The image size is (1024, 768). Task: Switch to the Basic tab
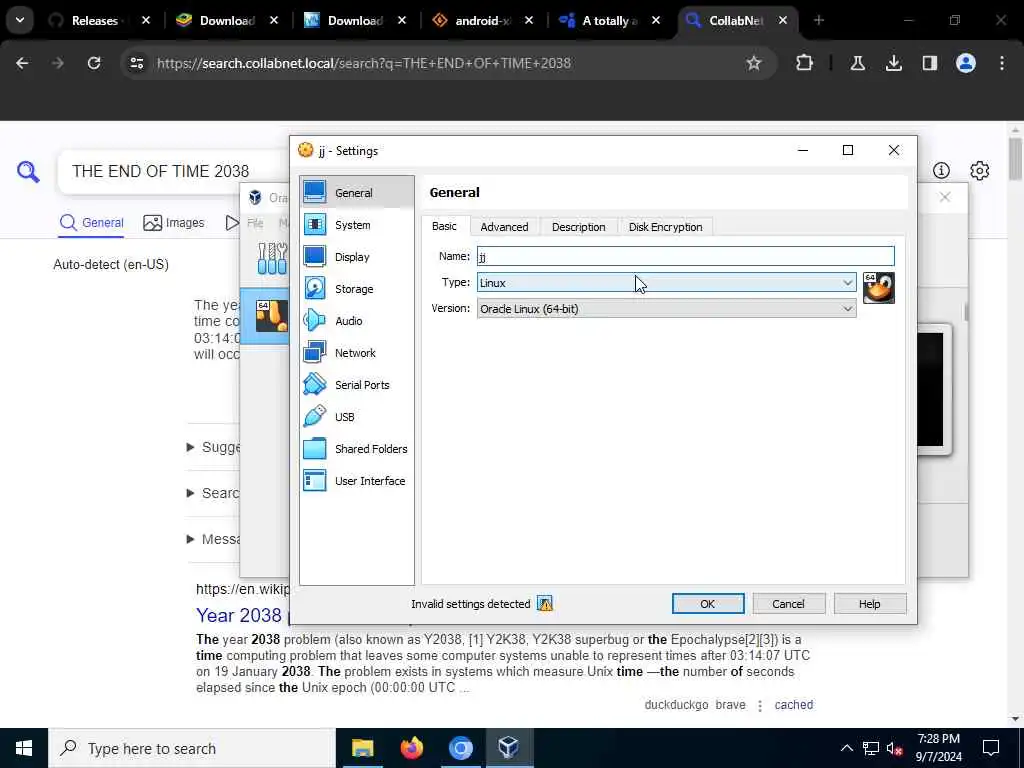pos(444,226)
